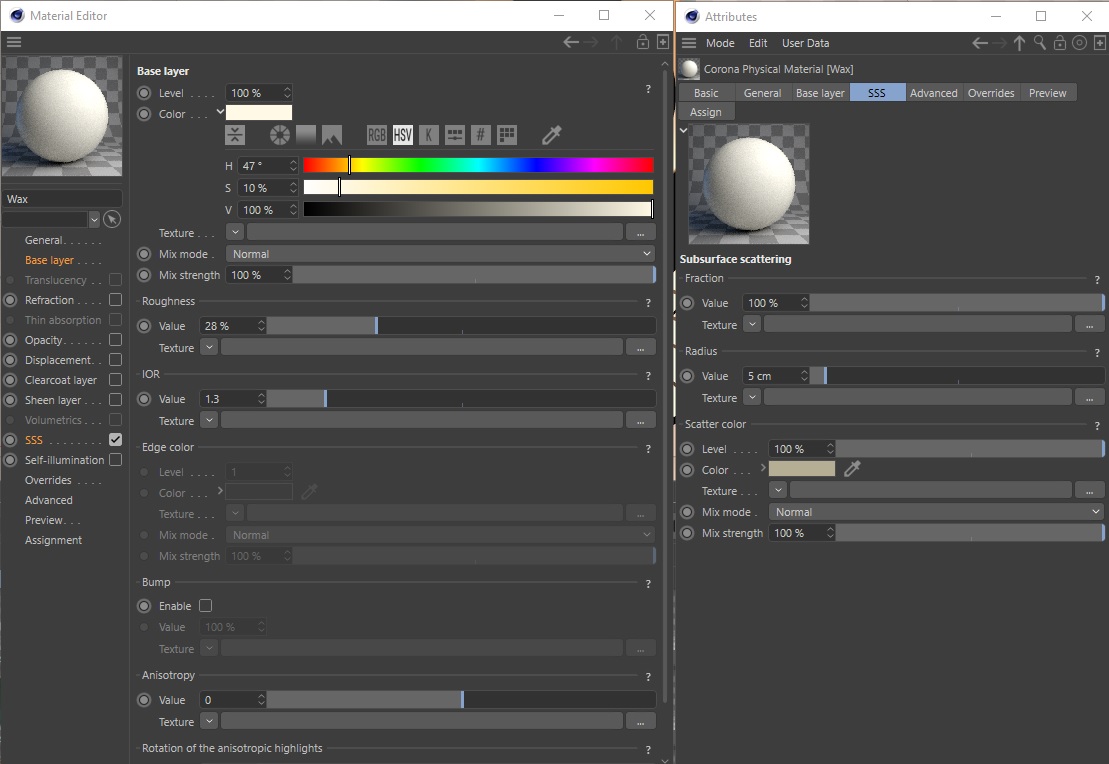Screen dimensions: 1109x764
Task: Open the User Data menu
Action: click(x=806, y=43)
